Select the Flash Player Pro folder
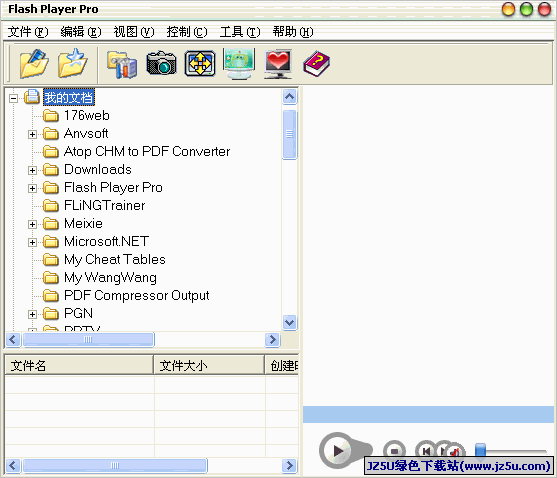The image size is (557, 478). [113, 188]
